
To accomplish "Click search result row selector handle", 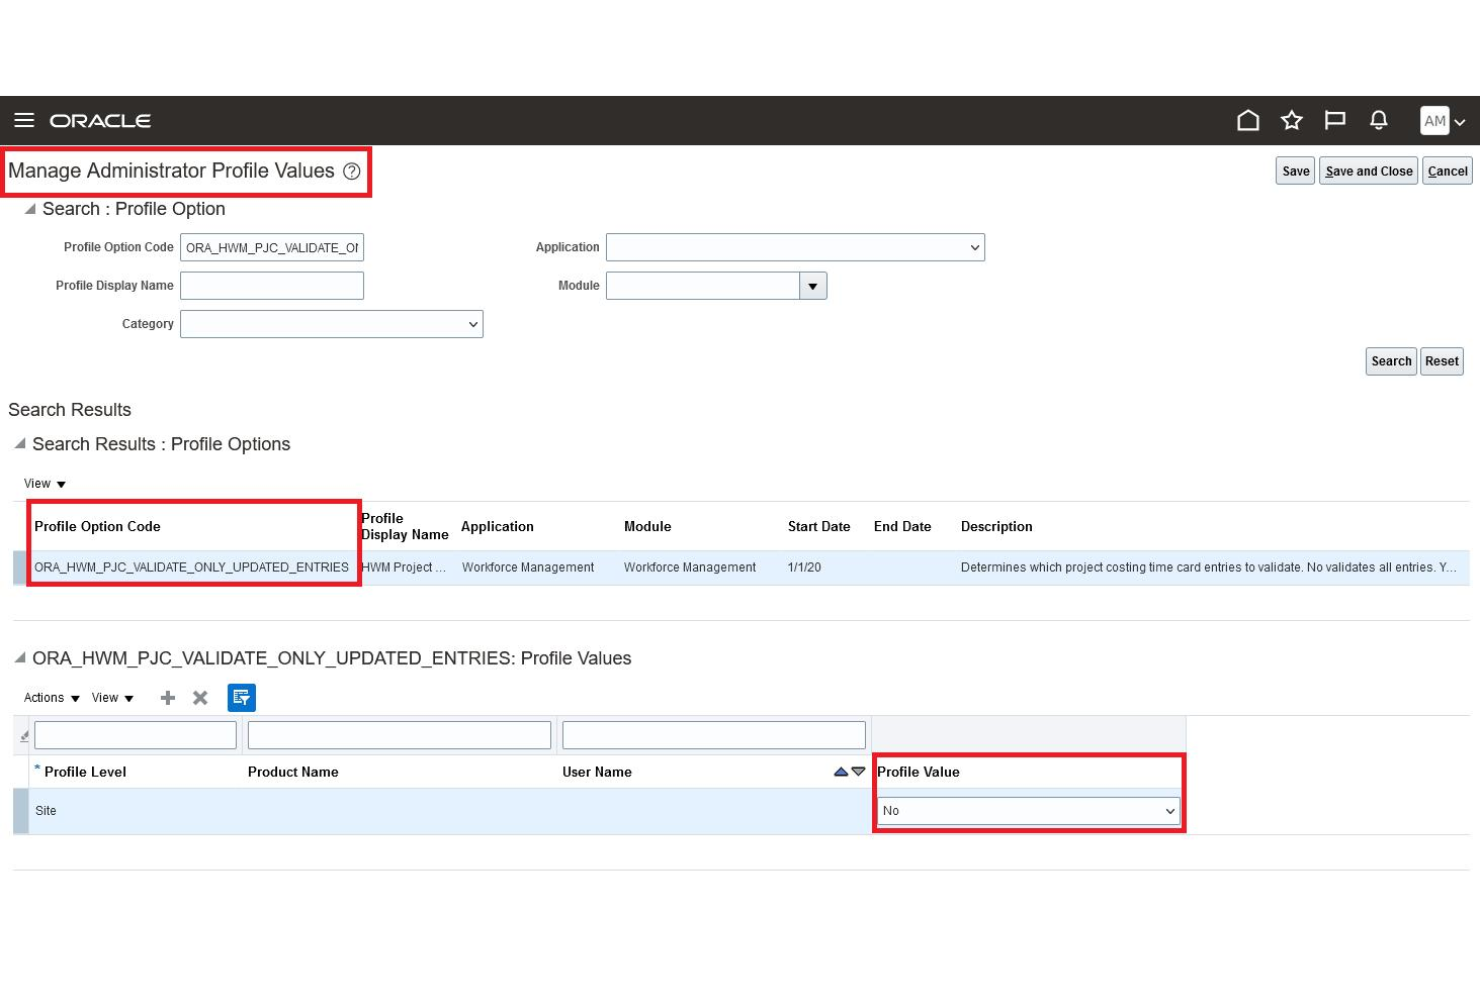I will pos(20,567).
